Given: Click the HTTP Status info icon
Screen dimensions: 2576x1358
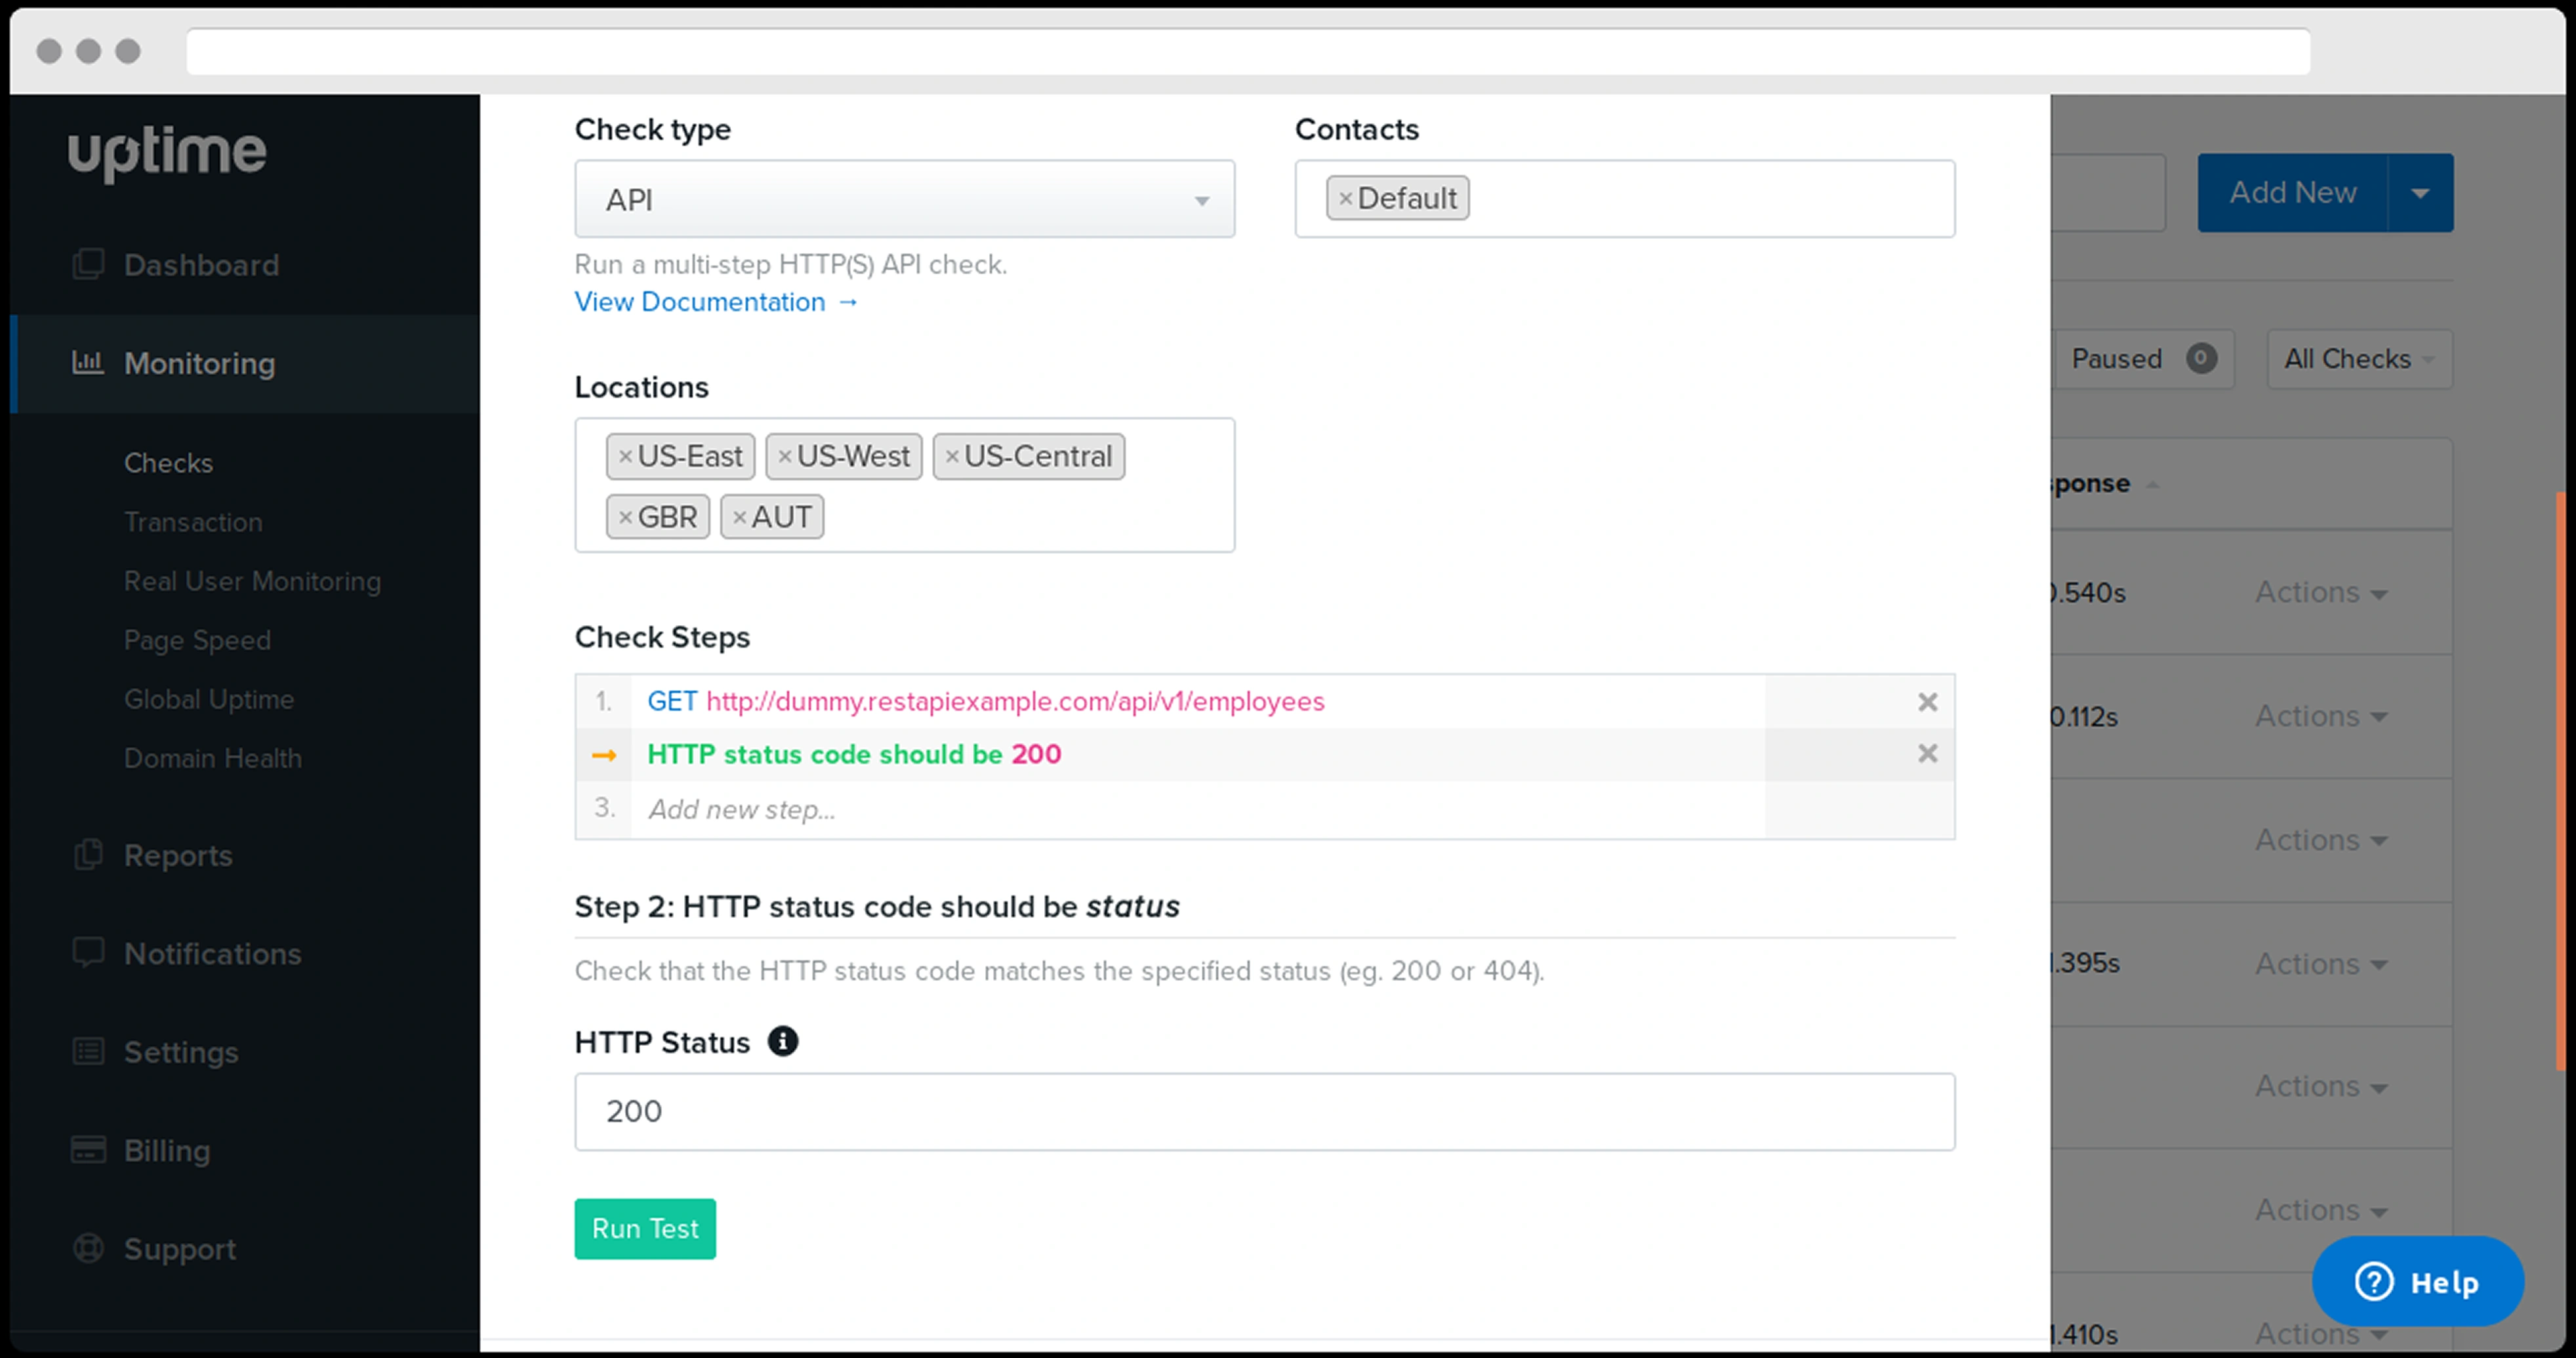Looking at the screenshot, I should (x=782, y=1041).
